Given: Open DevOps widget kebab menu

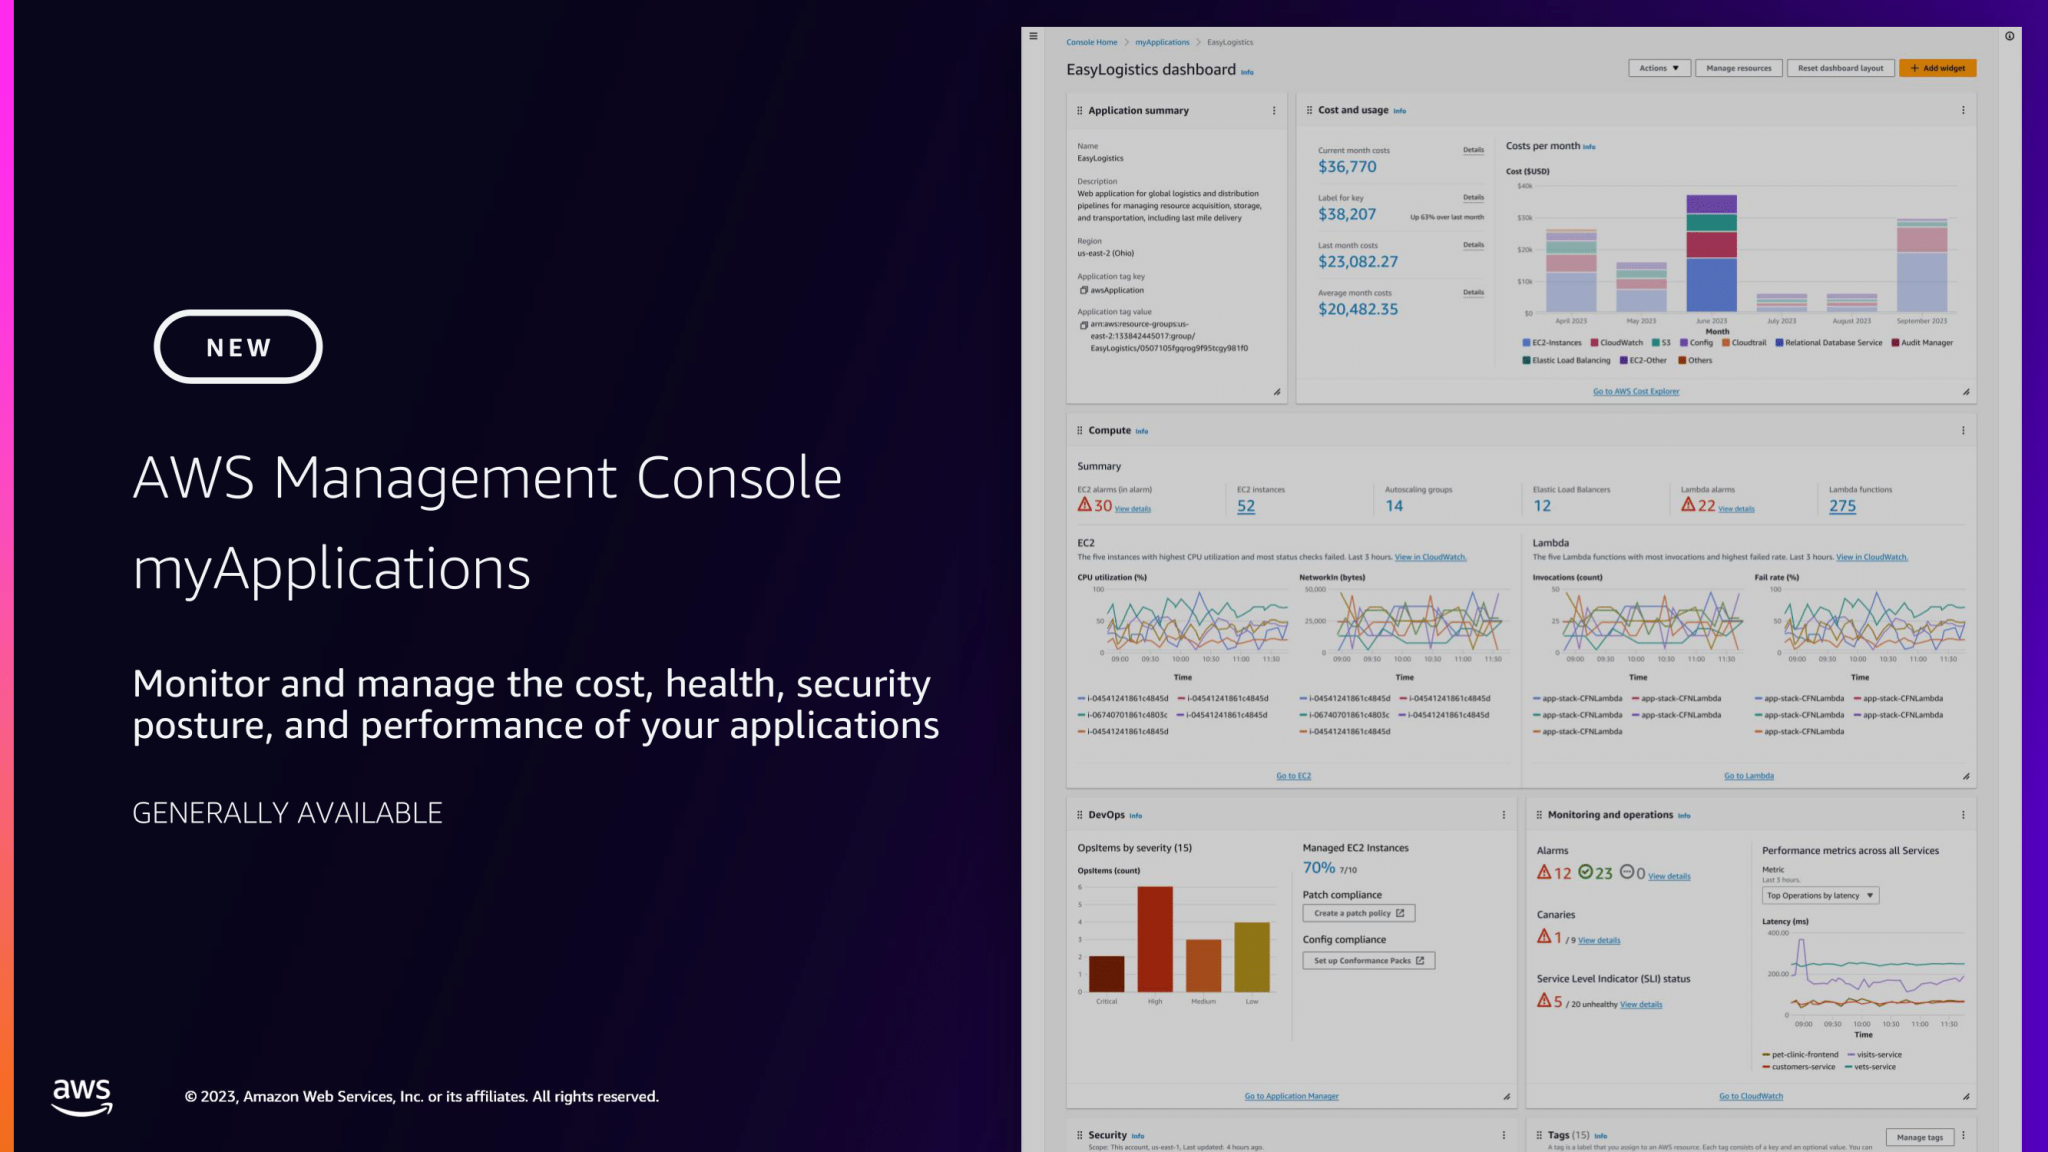Looking at the screenshot, I should click(x=1503, y=815).
